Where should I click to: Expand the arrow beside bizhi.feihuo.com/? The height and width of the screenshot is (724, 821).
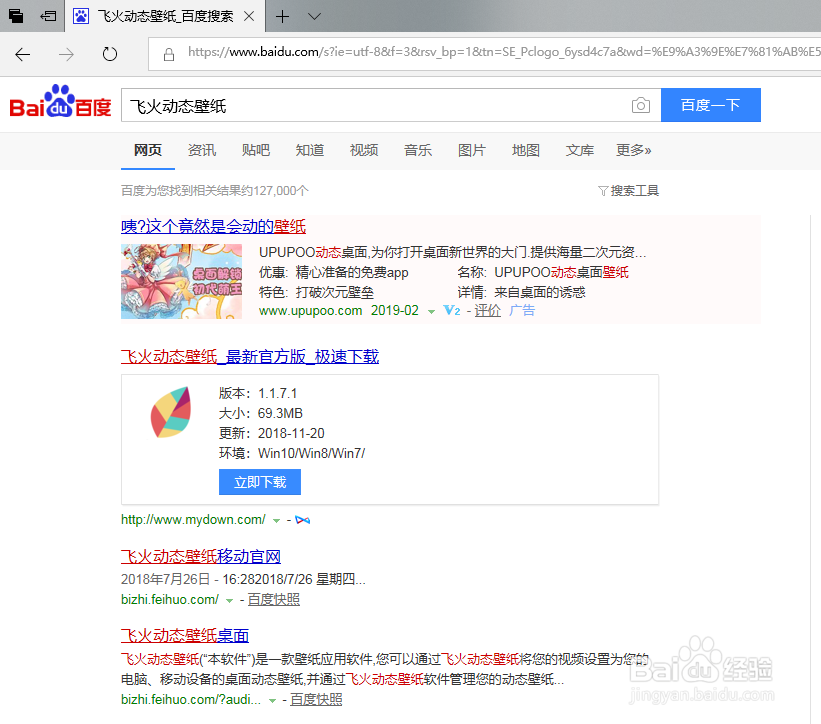[x=229, y=601]
